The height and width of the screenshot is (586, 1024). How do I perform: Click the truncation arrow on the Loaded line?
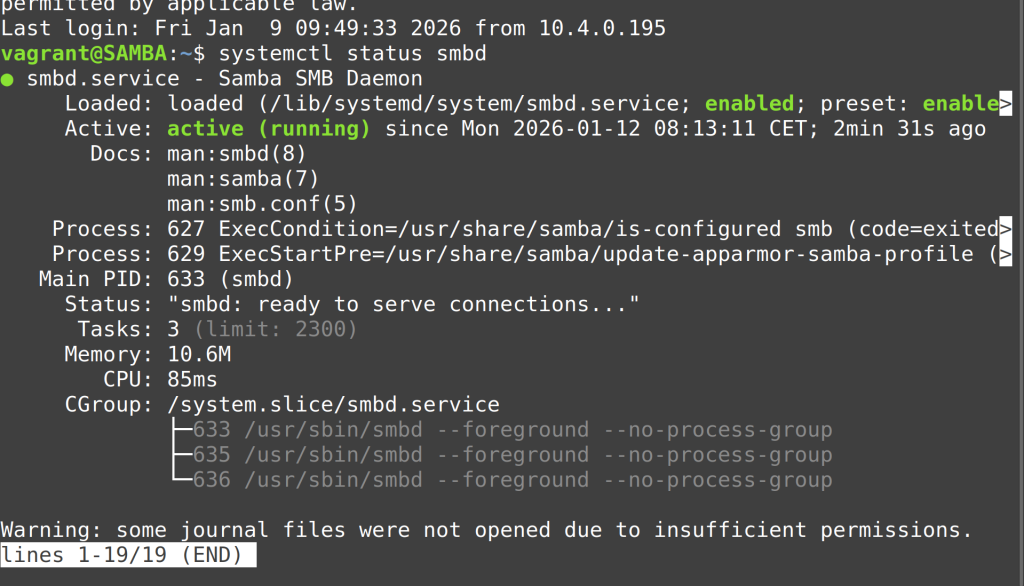(1005, 104)
